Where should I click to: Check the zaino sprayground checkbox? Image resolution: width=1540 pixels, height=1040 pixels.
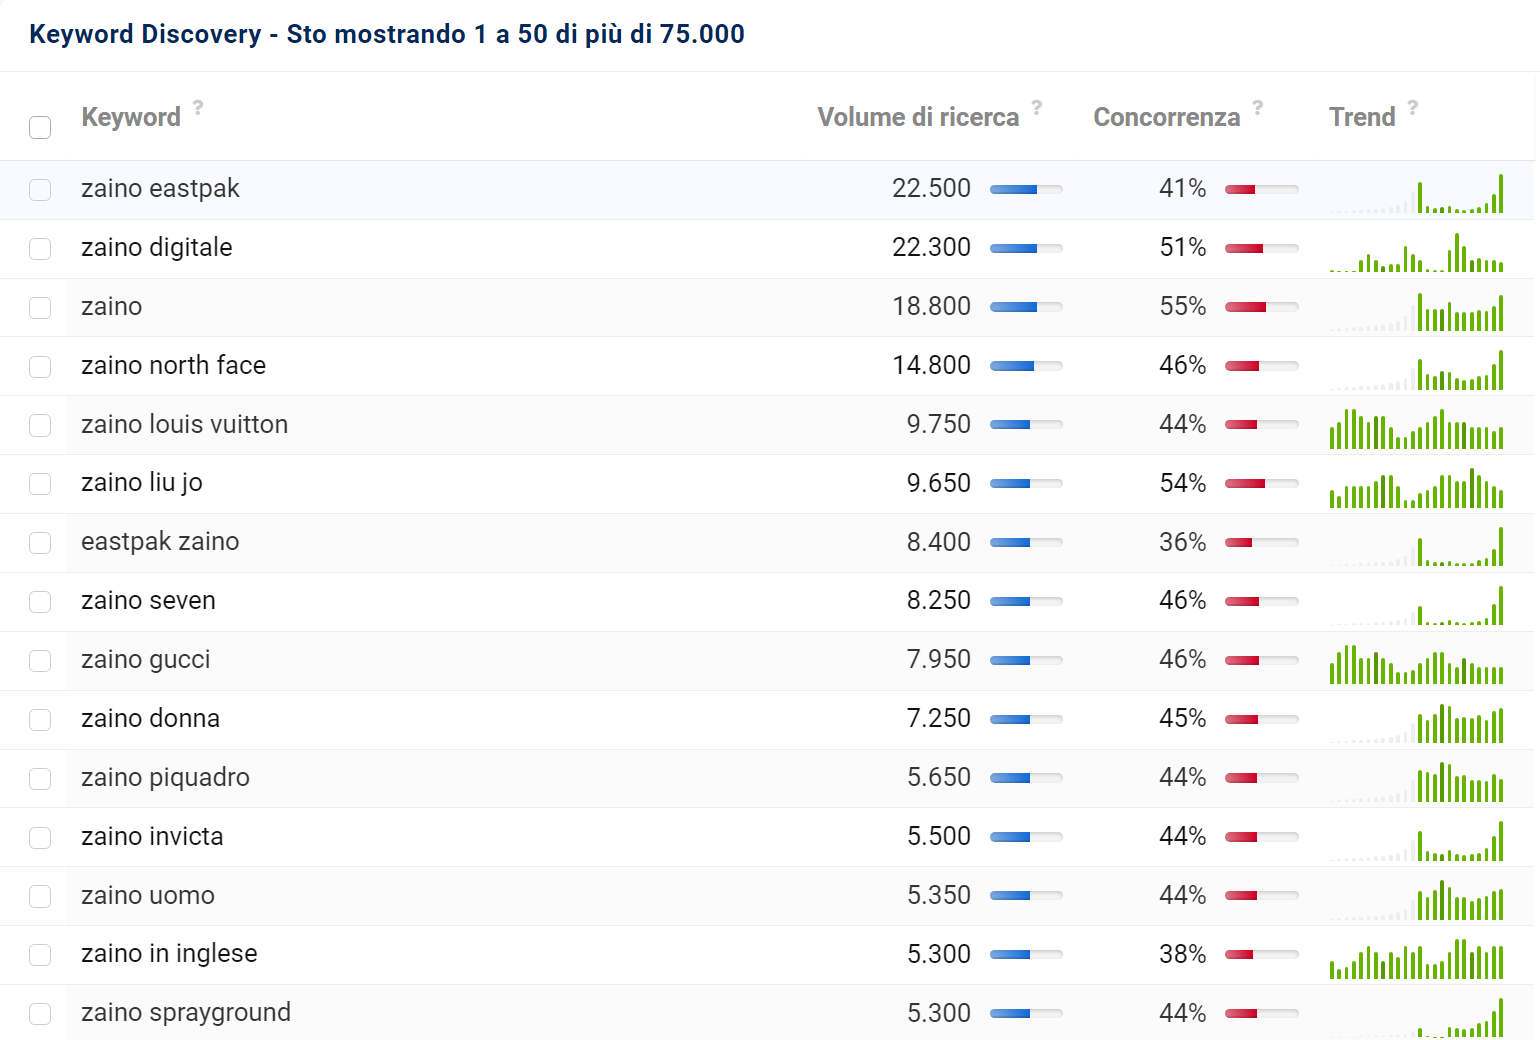coord(40,1014)
